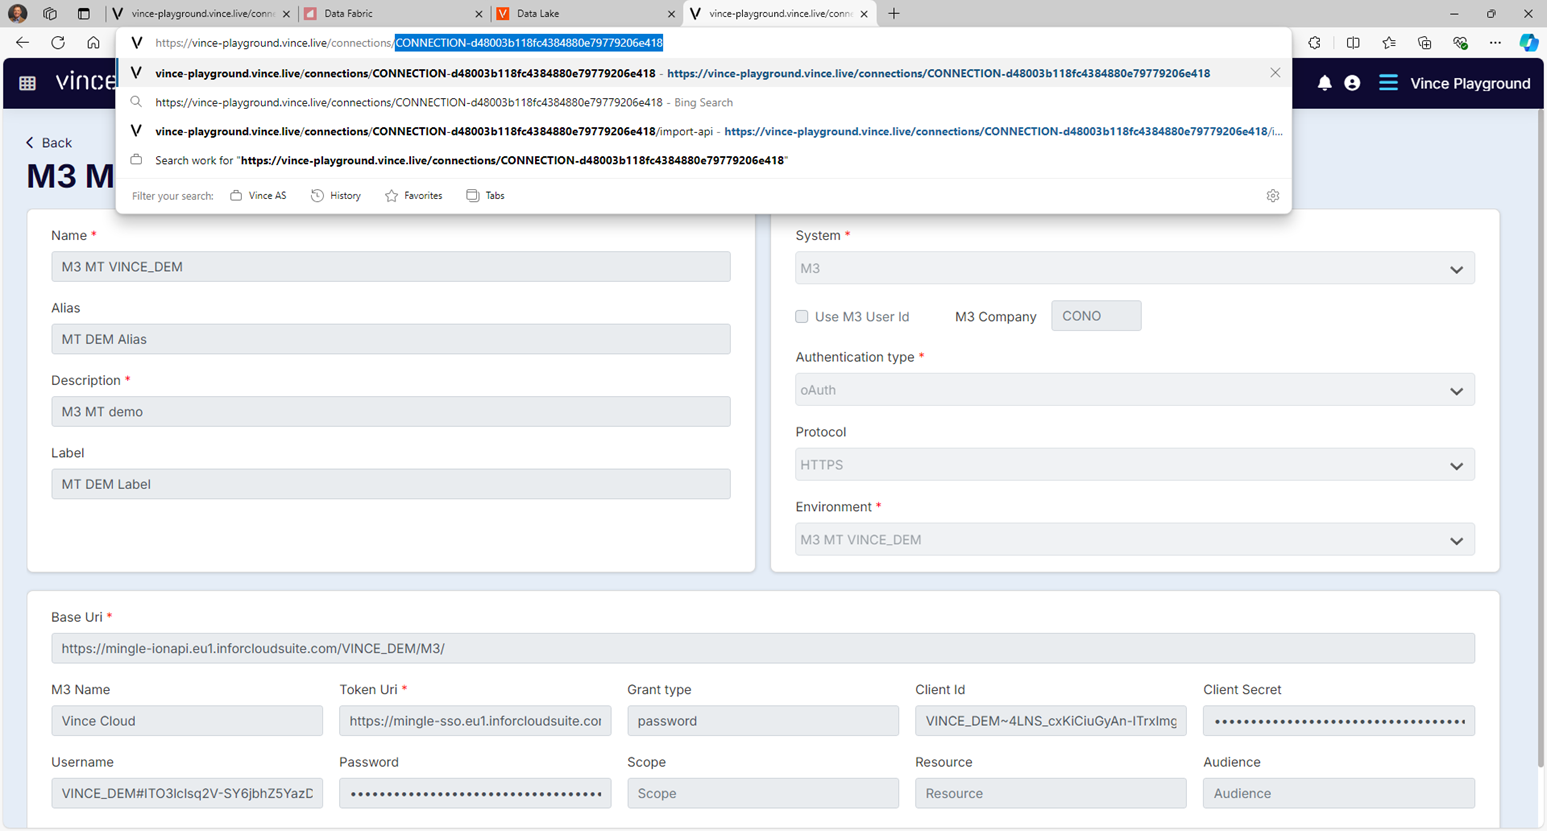
Task: Reload the page with refresh icon
Action: pos(58,42)
